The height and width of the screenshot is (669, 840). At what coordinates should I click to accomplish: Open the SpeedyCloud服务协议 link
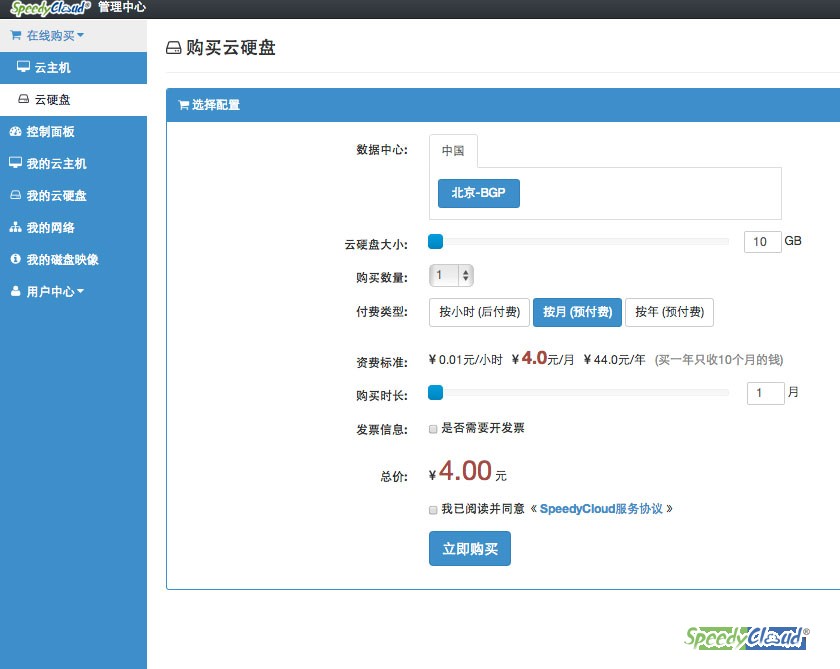tap(601, 509)
